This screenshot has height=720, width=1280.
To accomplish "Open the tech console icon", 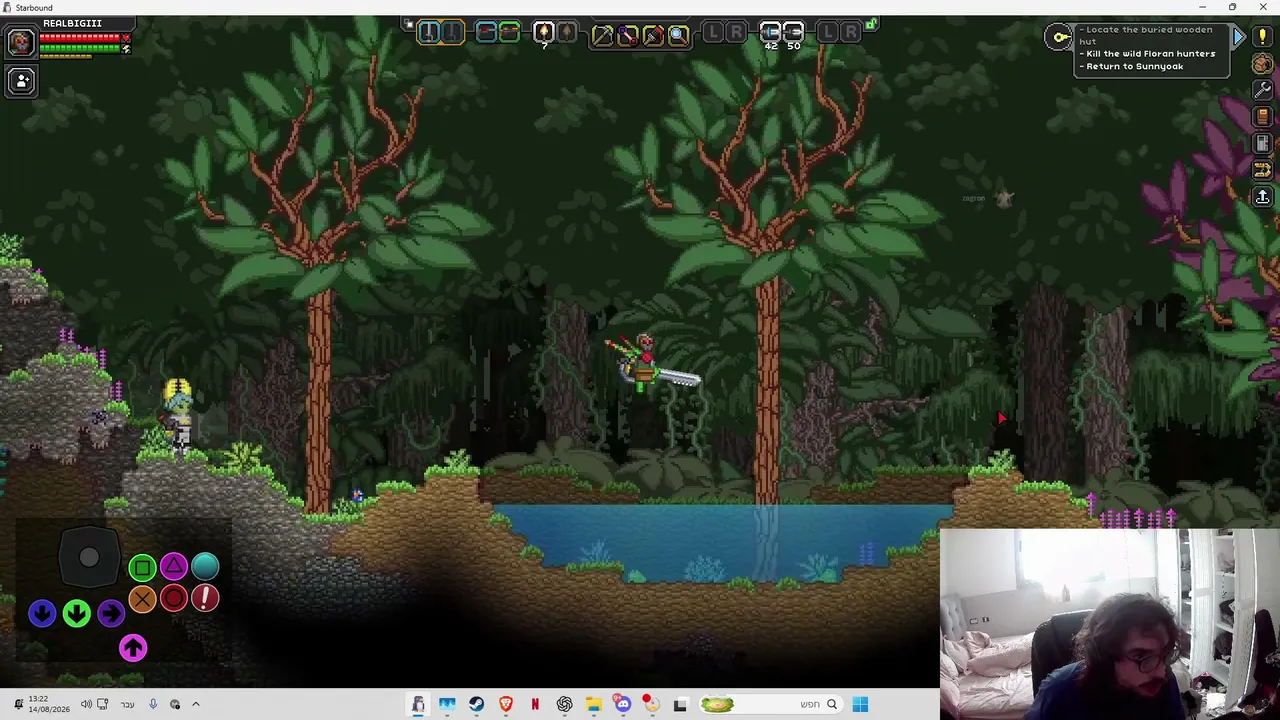I will pos(1262,144).
